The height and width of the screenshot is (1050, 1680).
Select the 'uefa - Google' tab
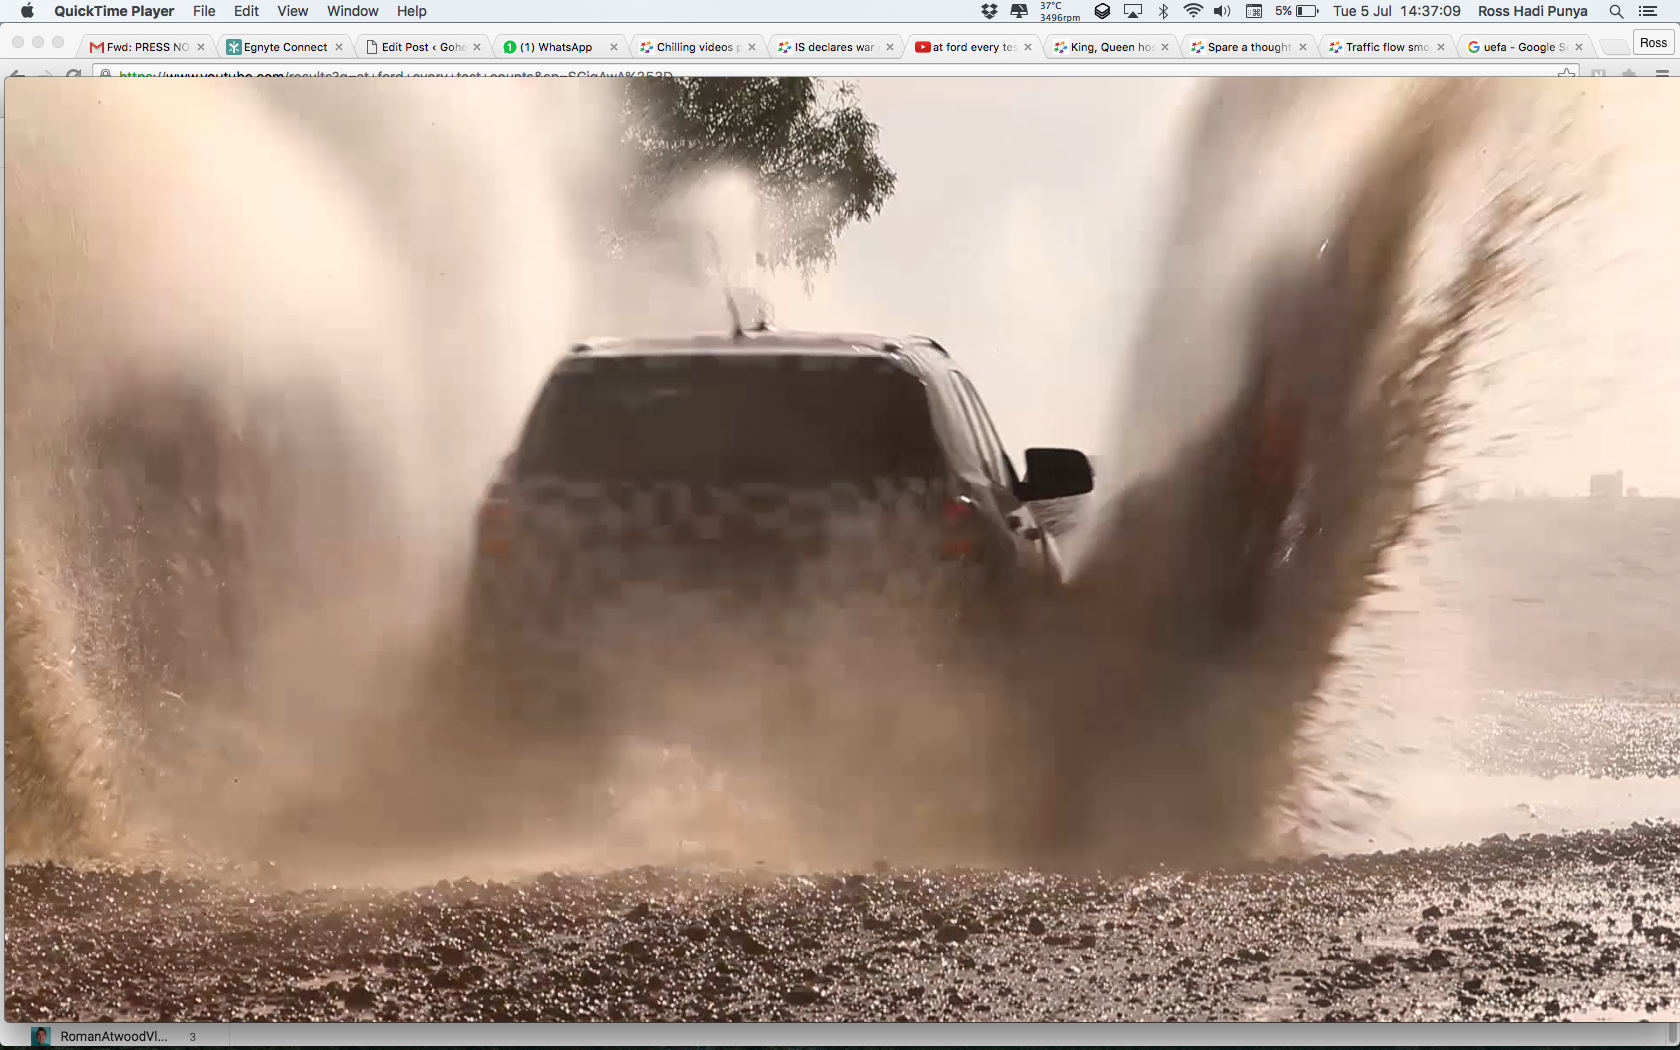[1515, 47]
